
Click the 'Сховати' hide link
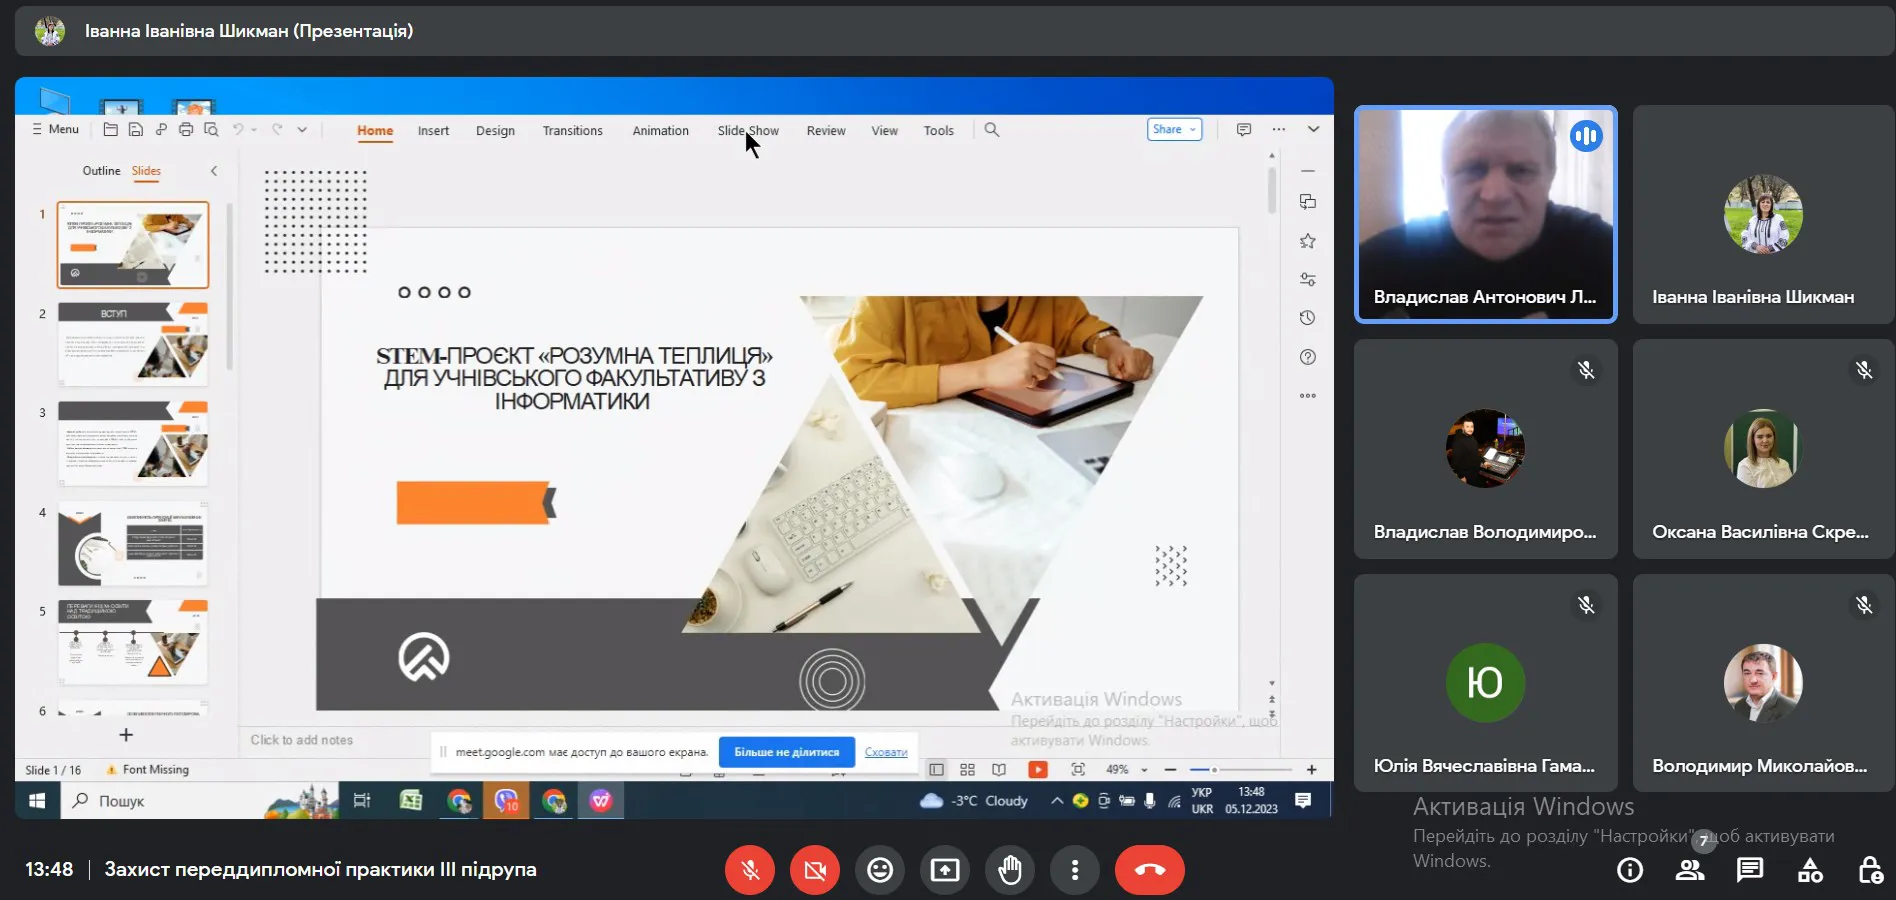click(x=886, y=752)
